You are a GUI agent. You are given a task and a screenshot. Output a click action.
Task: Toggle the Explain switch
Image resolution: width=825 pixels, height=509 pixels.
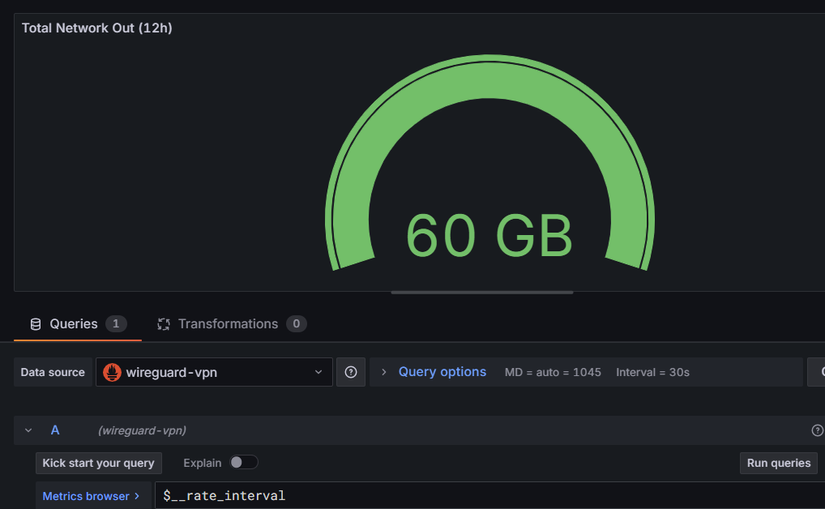tap(243, 463)
